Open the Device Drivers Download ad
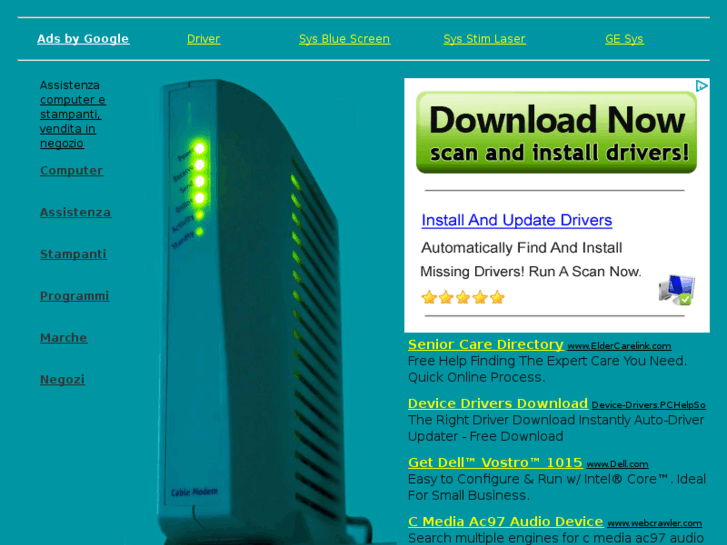The height and width of the screenshot is (545, 727). (497, 404)
